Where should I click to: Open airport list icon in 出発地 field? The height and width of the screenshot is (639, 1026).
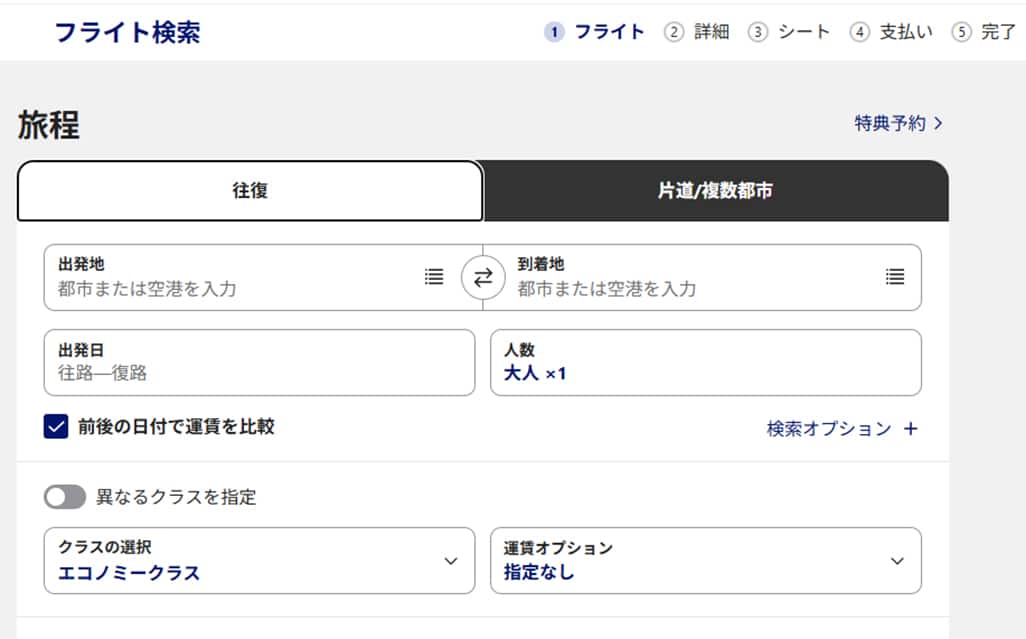434,277
